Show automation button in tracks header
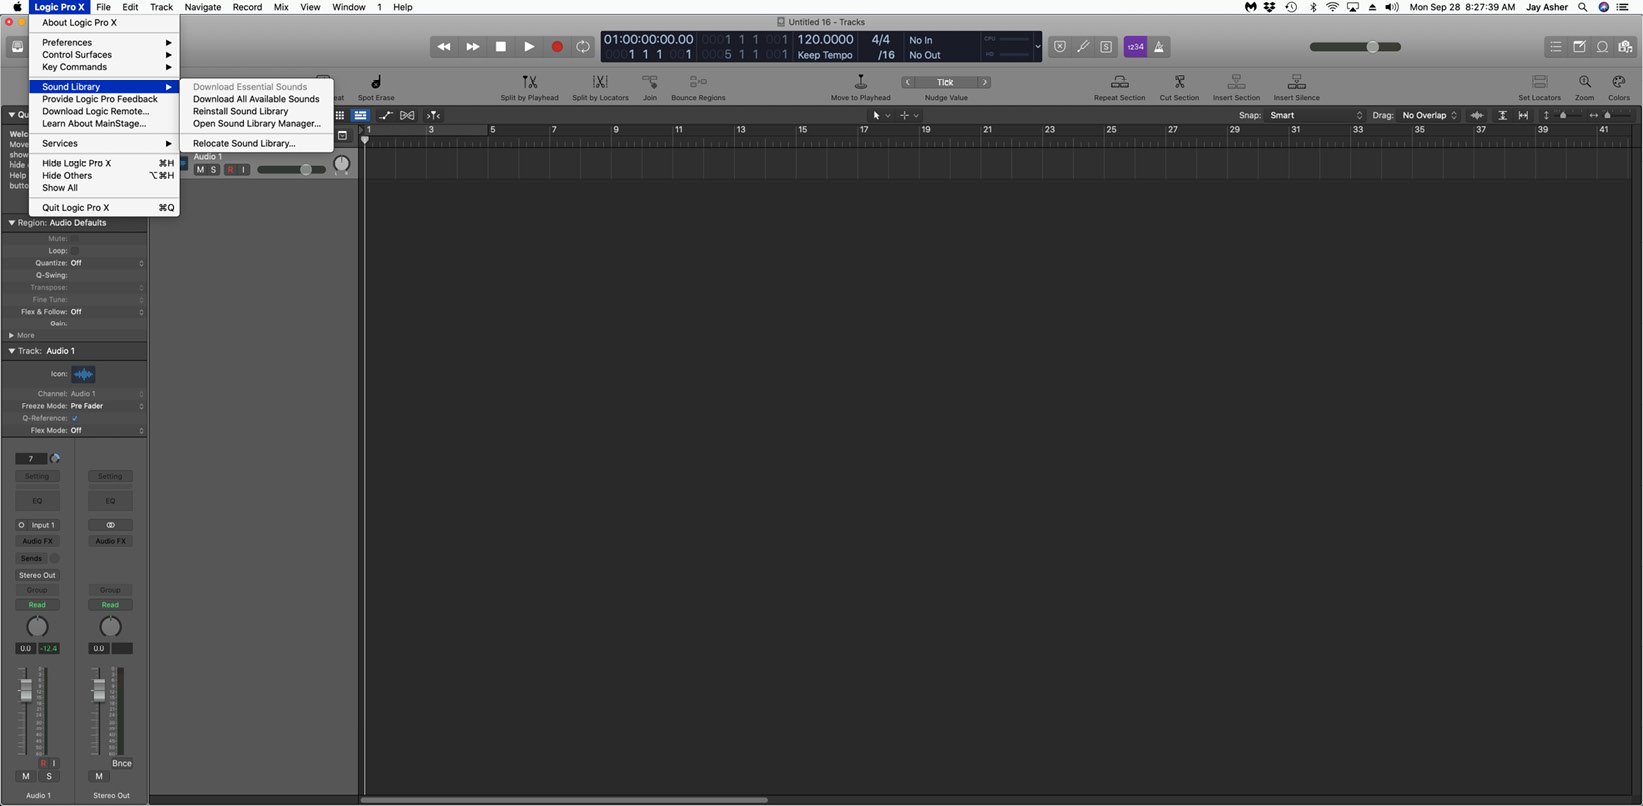Viewport: 1643px width, 806px height. 386,115
